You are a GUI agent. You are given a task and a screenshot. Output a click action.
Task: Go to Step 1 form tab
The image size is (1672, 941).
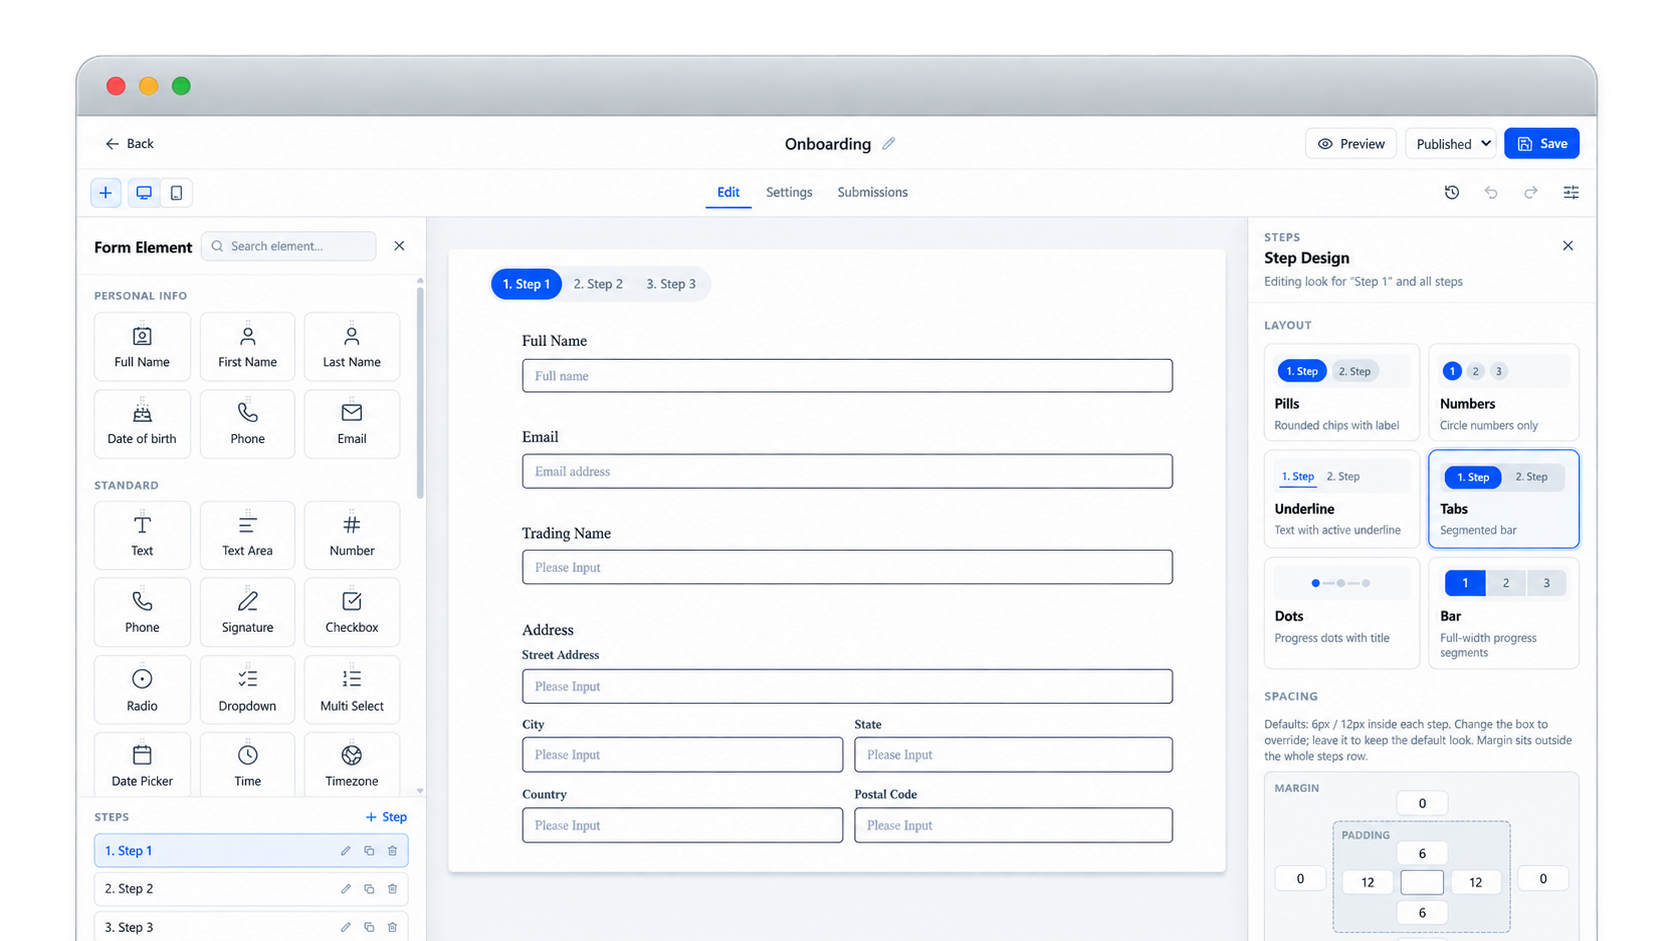526,284
